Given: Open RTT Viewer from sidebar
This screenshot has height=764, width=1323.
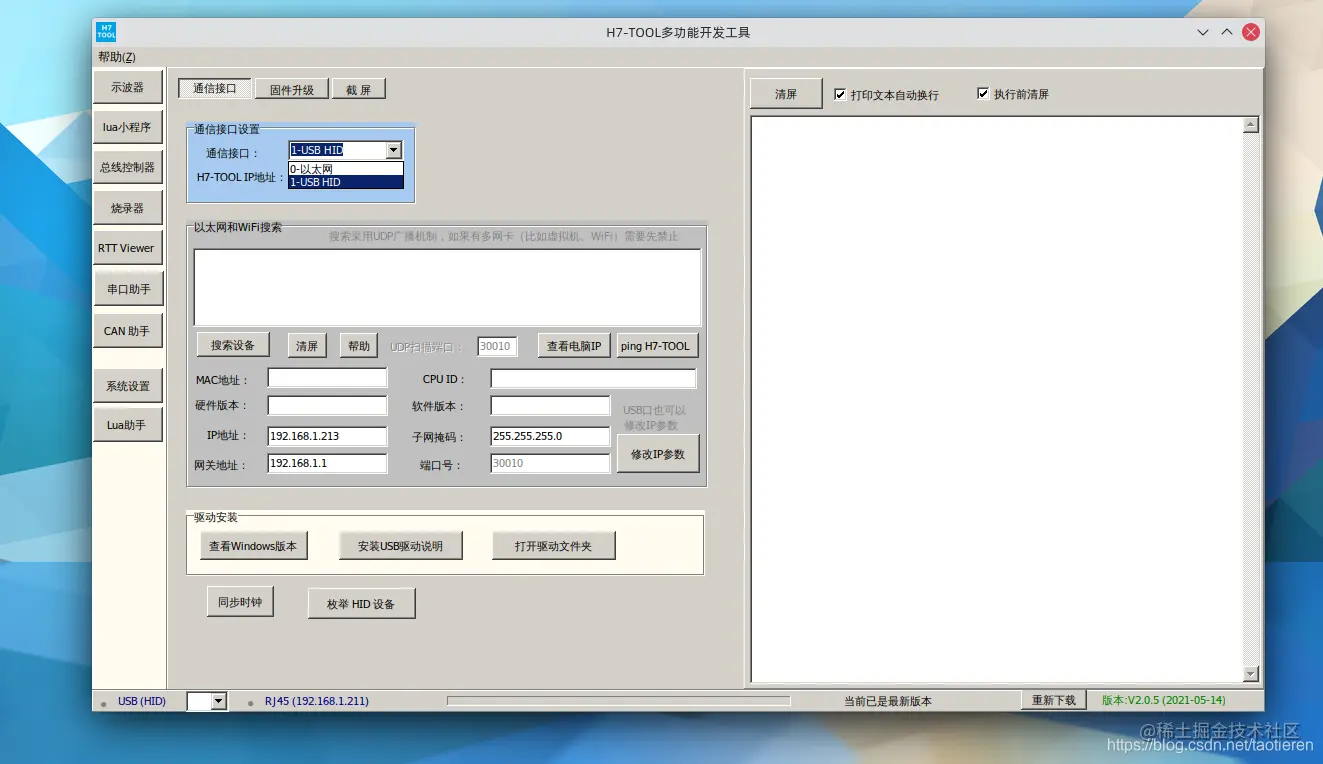Looking at the screenshot, I should 127,248.
